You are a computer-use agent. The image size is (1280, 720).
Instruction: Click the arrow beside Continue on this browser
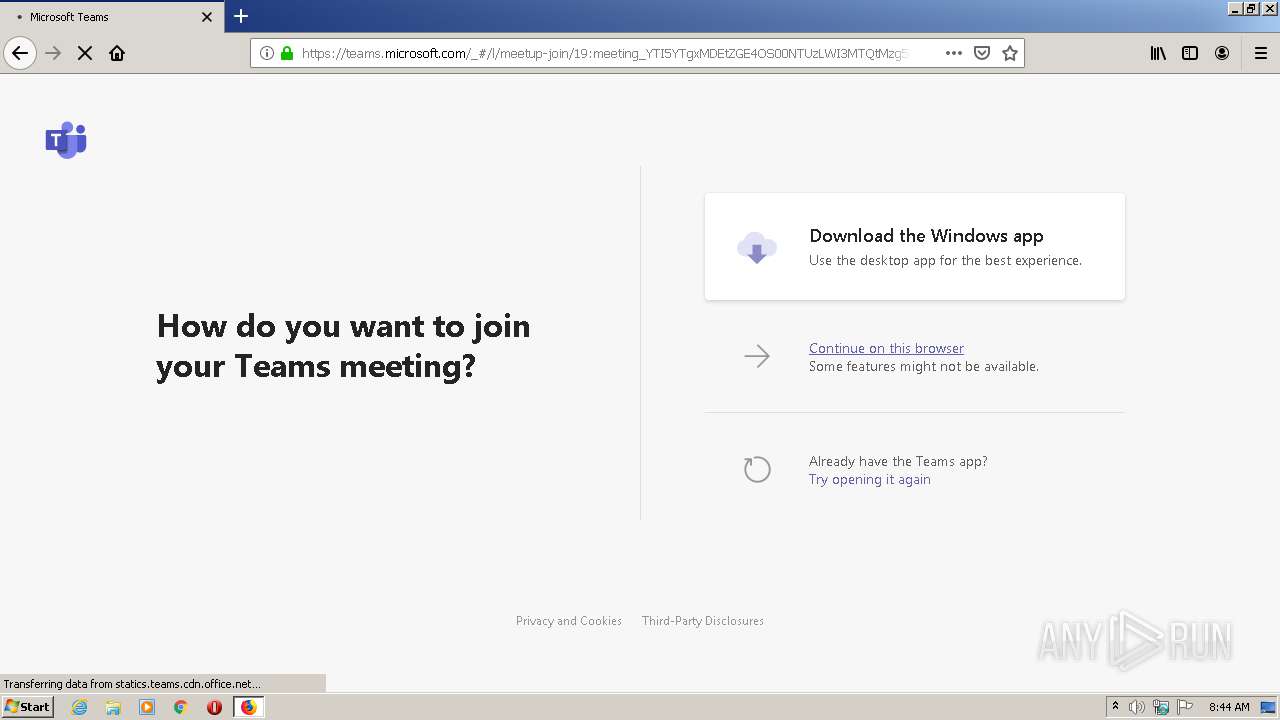(757, 356)
